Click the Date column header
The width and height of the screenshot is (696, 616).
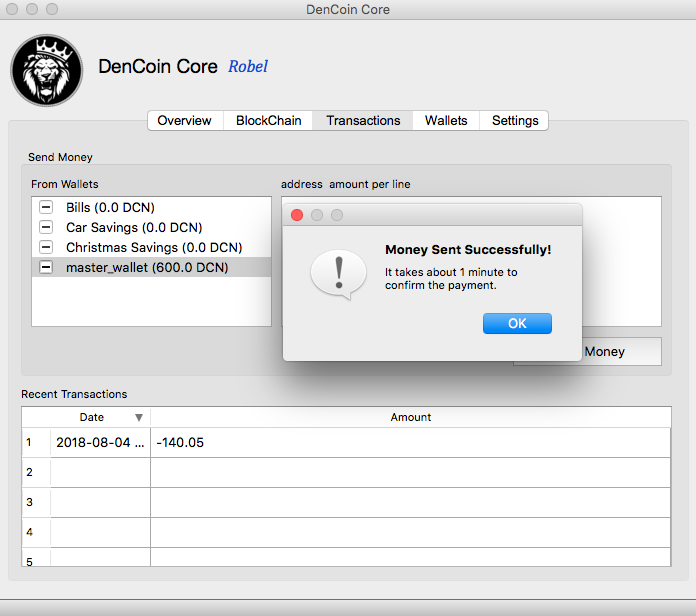point(91,417)
